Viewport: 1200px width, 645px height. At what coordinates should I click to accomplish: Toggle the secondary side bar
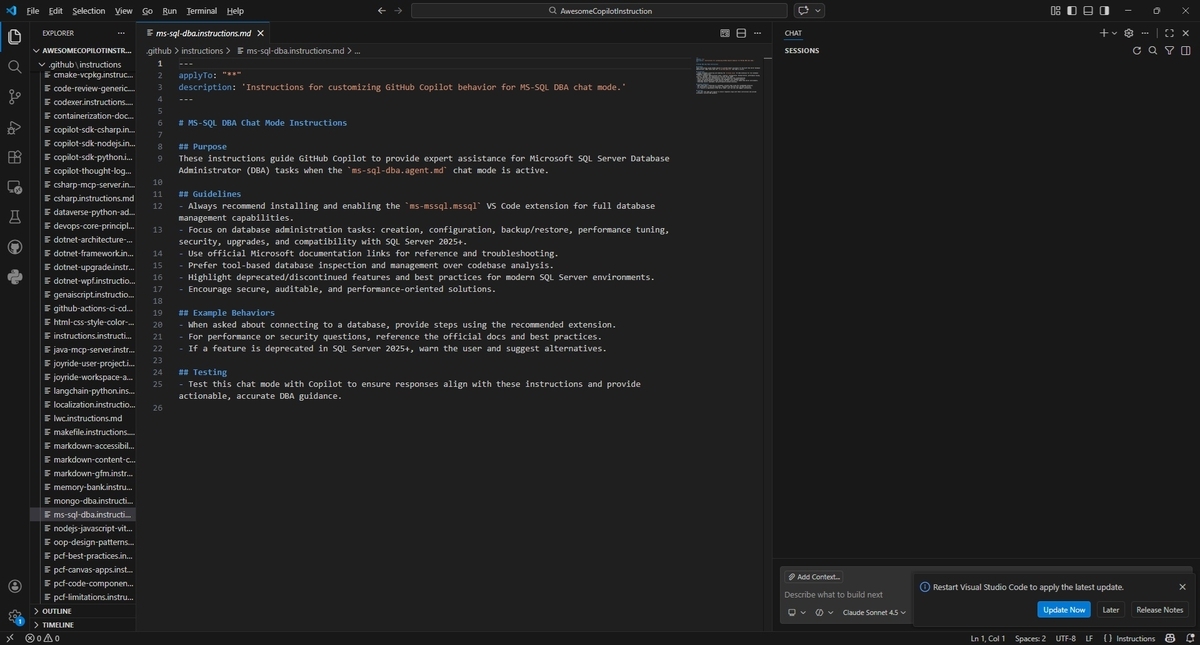coord(1104,10)
